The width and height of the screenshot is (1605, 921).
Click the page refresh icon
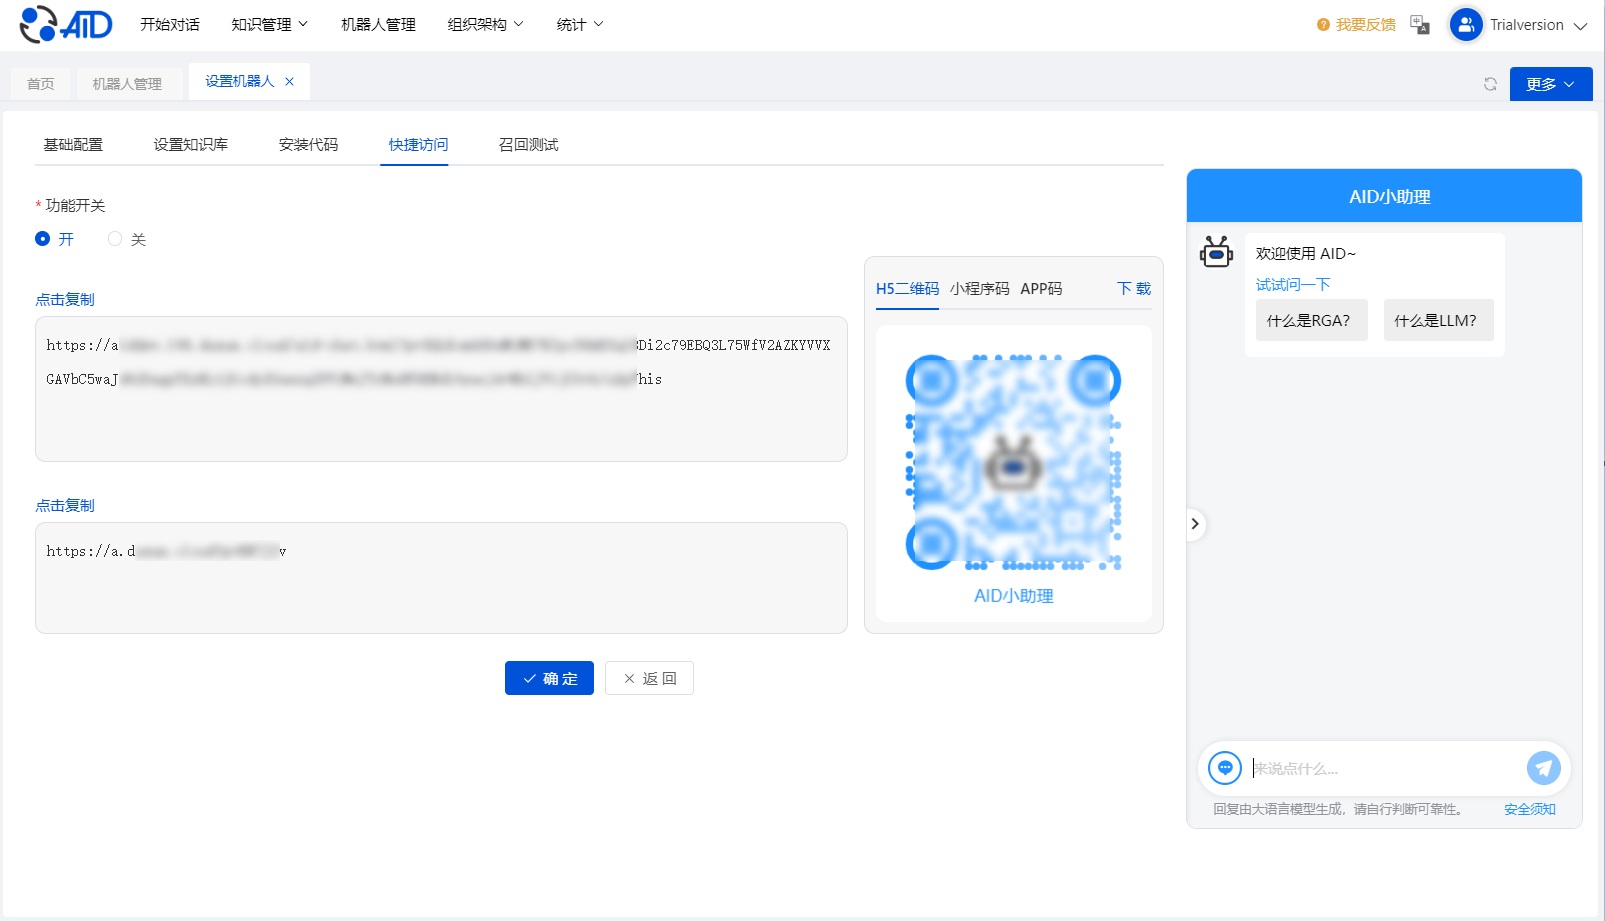coord(1490,84)
